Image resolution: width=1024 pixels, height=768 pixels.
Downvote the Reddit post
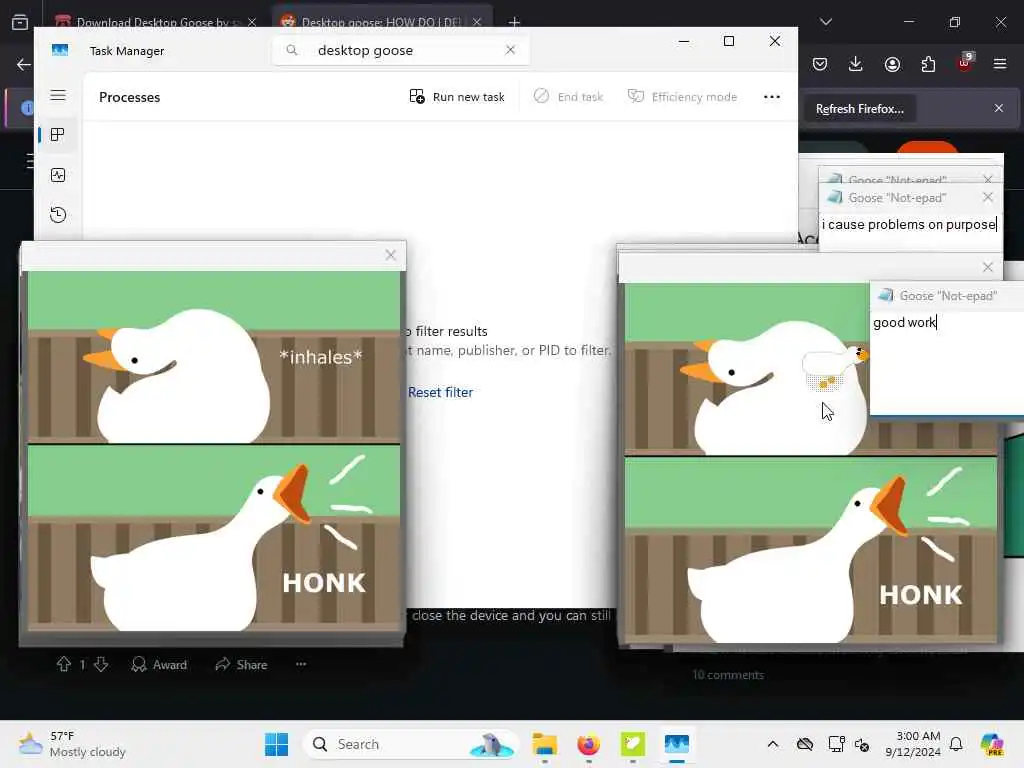[x=101, y=664]
